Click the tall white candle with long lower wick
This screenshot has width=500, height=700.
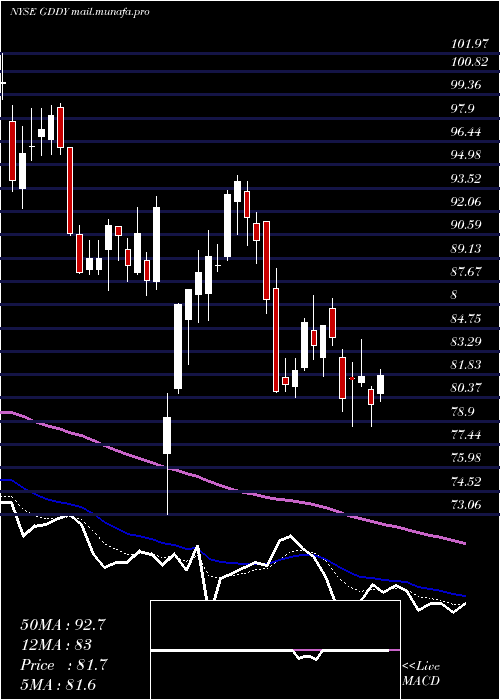click(x=167, y=454)
